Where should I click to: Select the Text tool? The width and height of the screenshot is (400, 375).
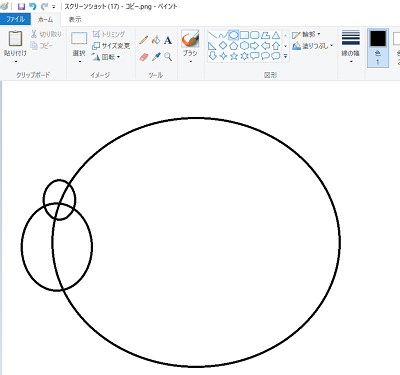pos(168,40)
